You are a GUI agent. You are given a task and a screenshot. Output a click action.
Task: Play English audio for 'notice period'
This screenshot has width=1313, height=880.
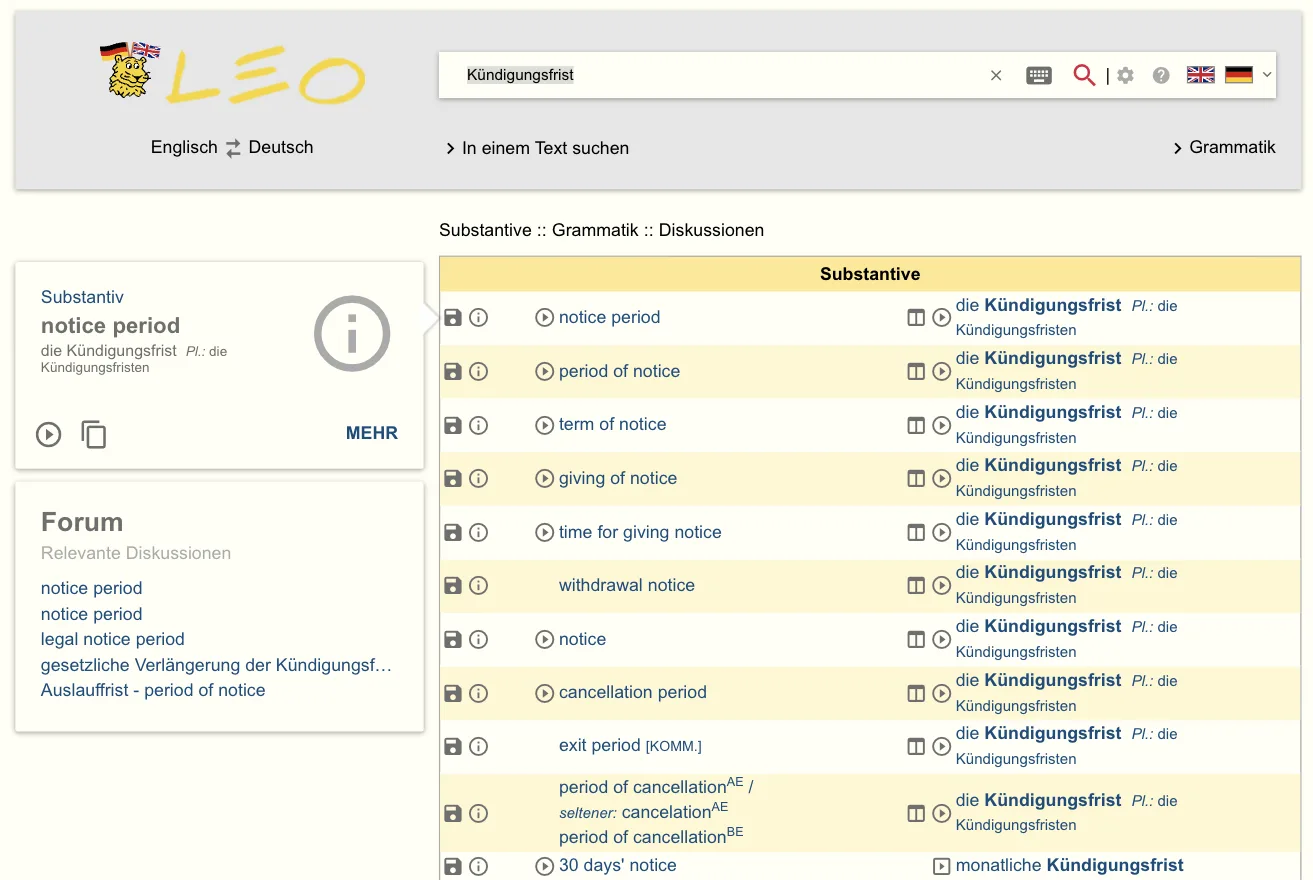click(544, 318)
